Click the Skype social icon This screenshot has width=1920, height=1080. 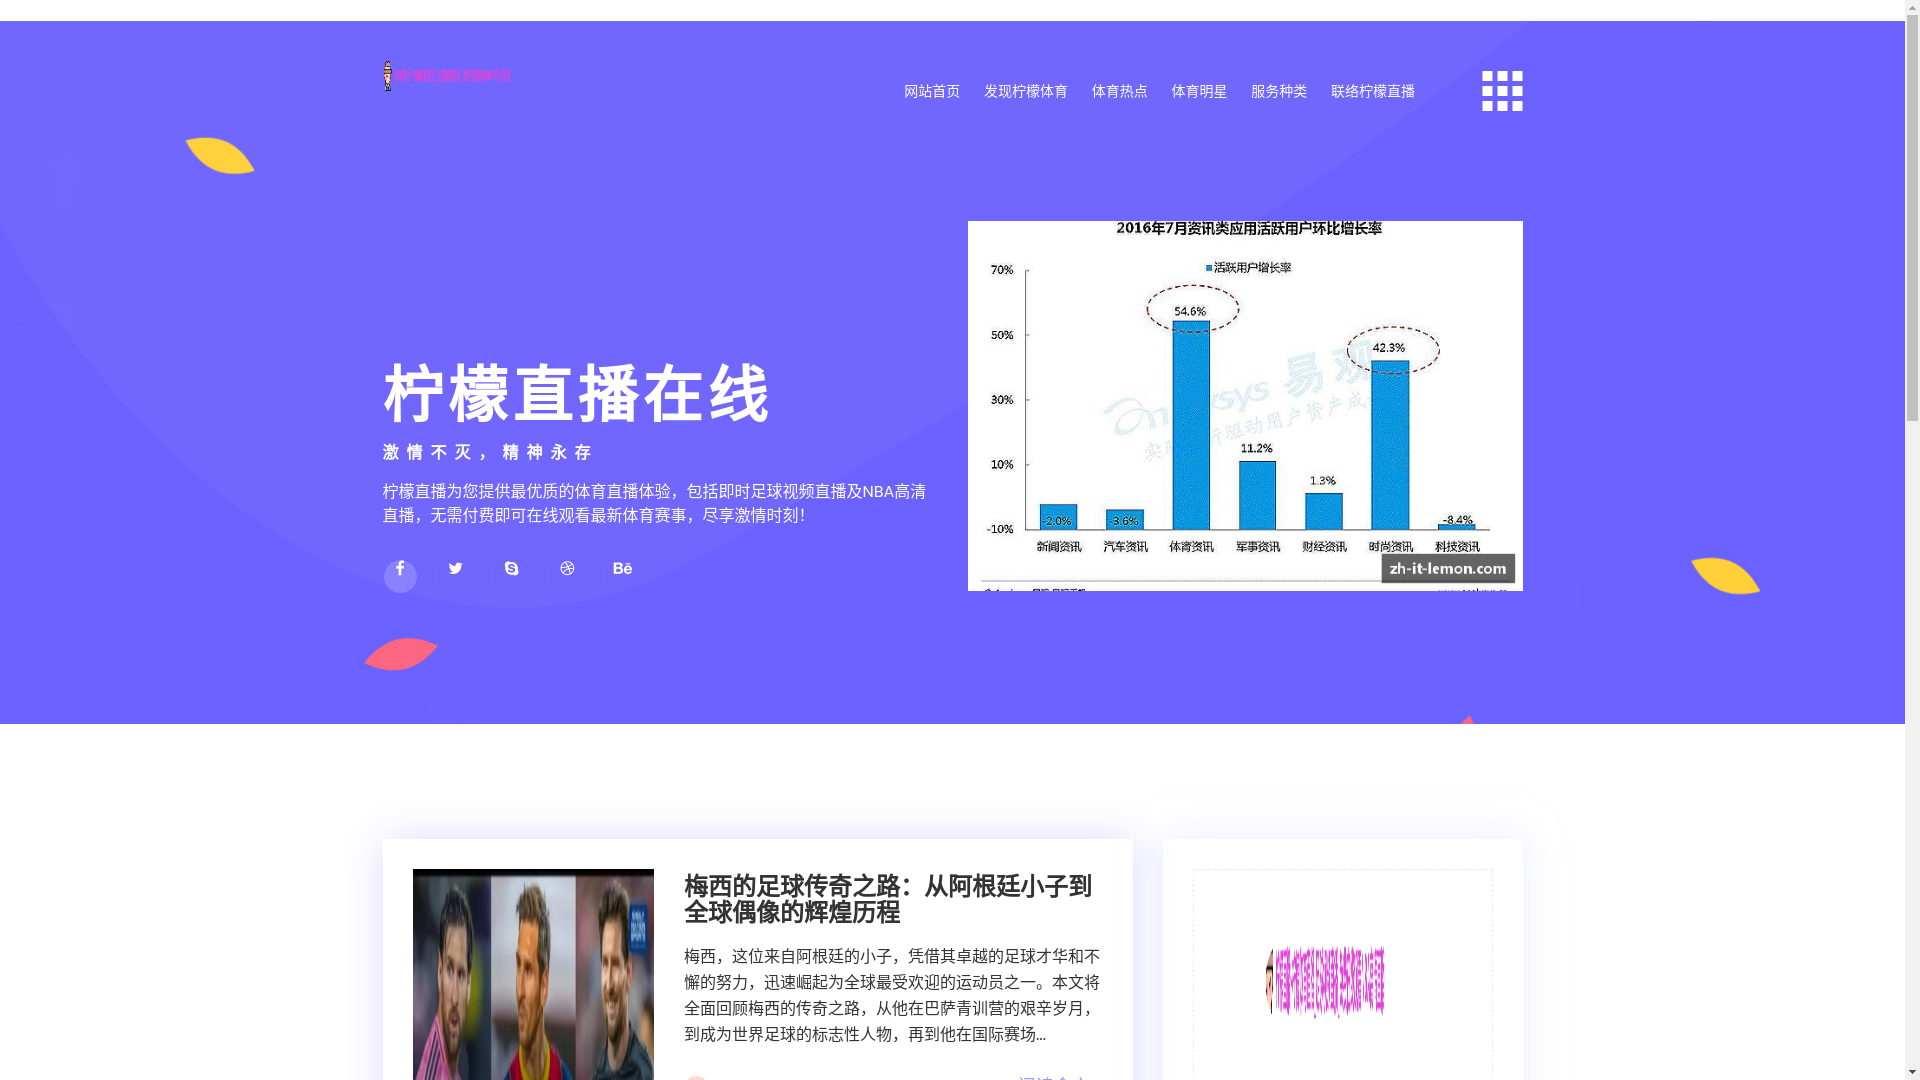coord(511,569)
